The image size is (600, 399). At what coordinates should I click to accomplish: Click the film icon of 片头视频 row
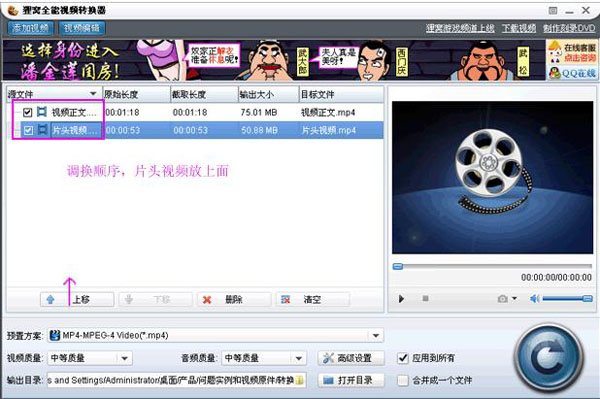(42, 130)
